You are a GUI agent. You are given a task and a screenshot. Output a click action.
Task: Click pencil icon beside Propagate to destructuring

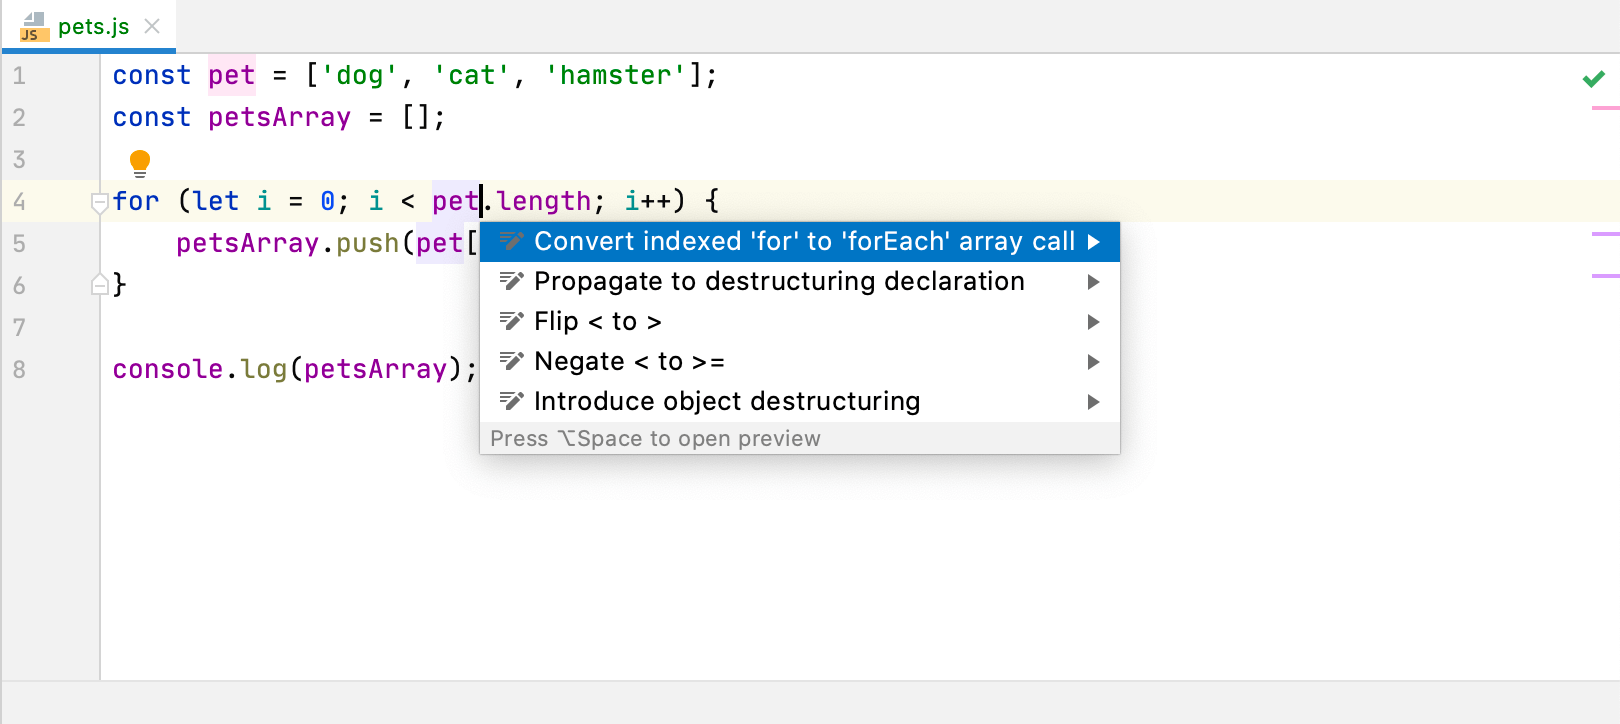point(511,281)
